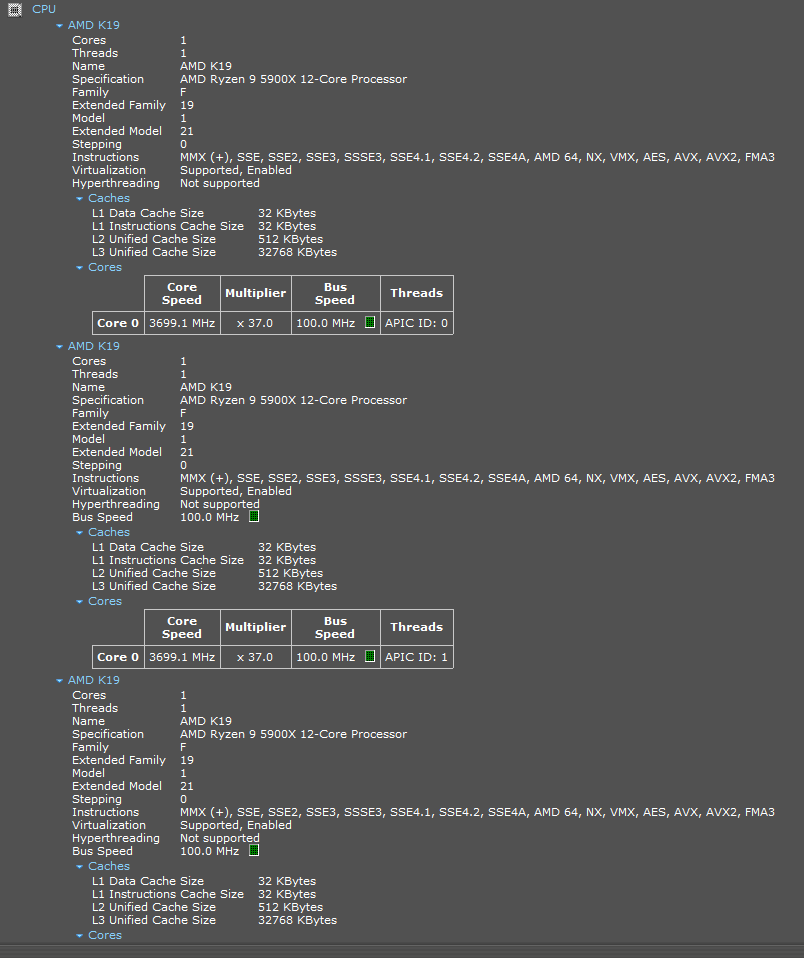
Task: Open the CPU section heading
Action: (x=44, y=9)
